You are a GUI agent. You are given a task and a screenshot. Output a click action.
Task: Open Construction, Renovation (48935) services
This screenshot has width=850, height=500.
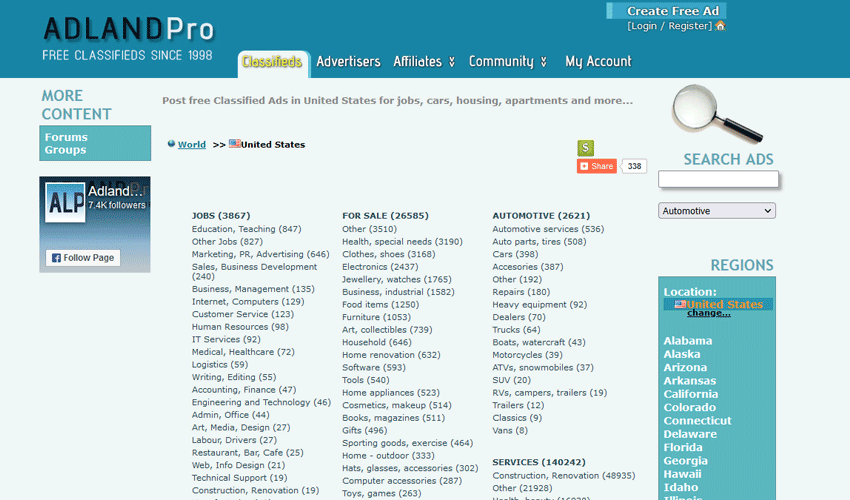563,476
